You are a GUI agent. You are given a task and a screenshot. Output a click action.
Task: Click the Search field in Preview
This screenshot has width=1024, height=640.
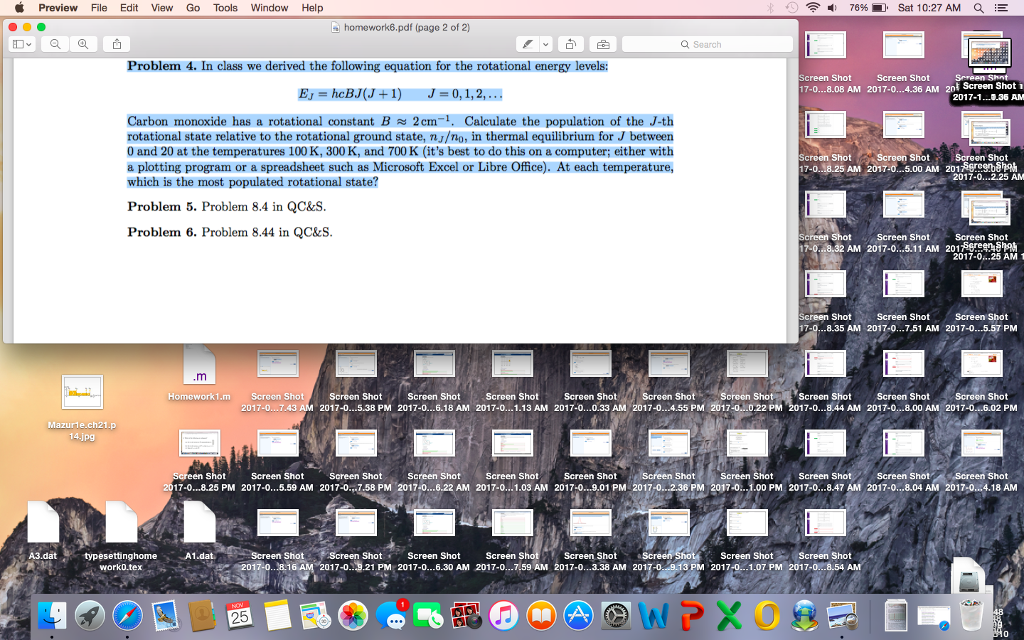click(706, 45)
